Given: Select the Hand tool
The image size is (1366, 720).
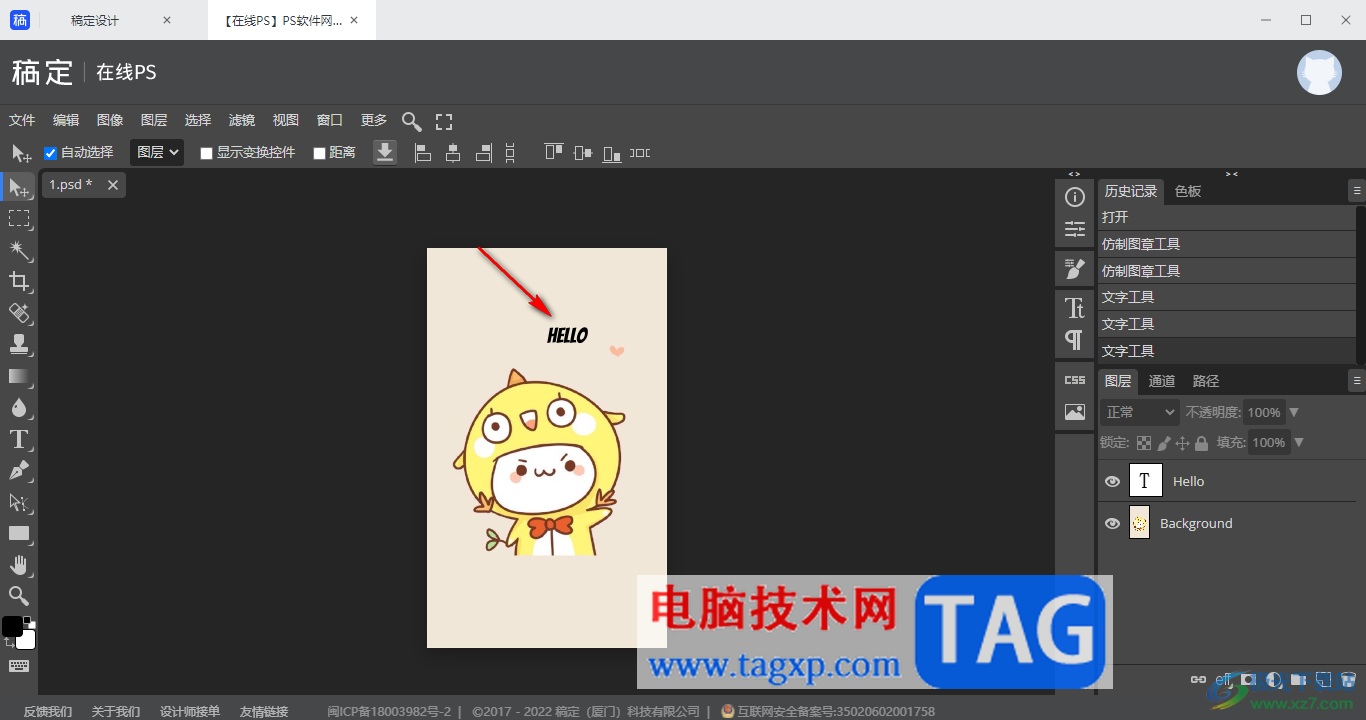Looking at the screenshot, I should (19, 565).
